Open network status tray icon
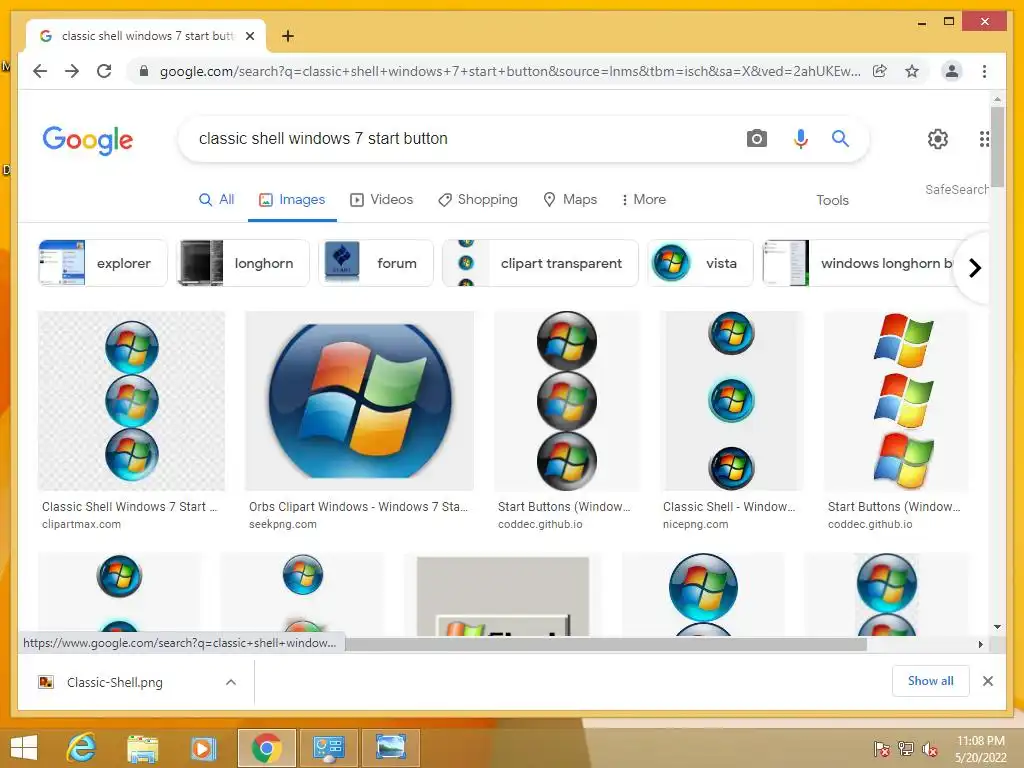The width and height of the screenshot is (1024, 768). coord(906,748)
